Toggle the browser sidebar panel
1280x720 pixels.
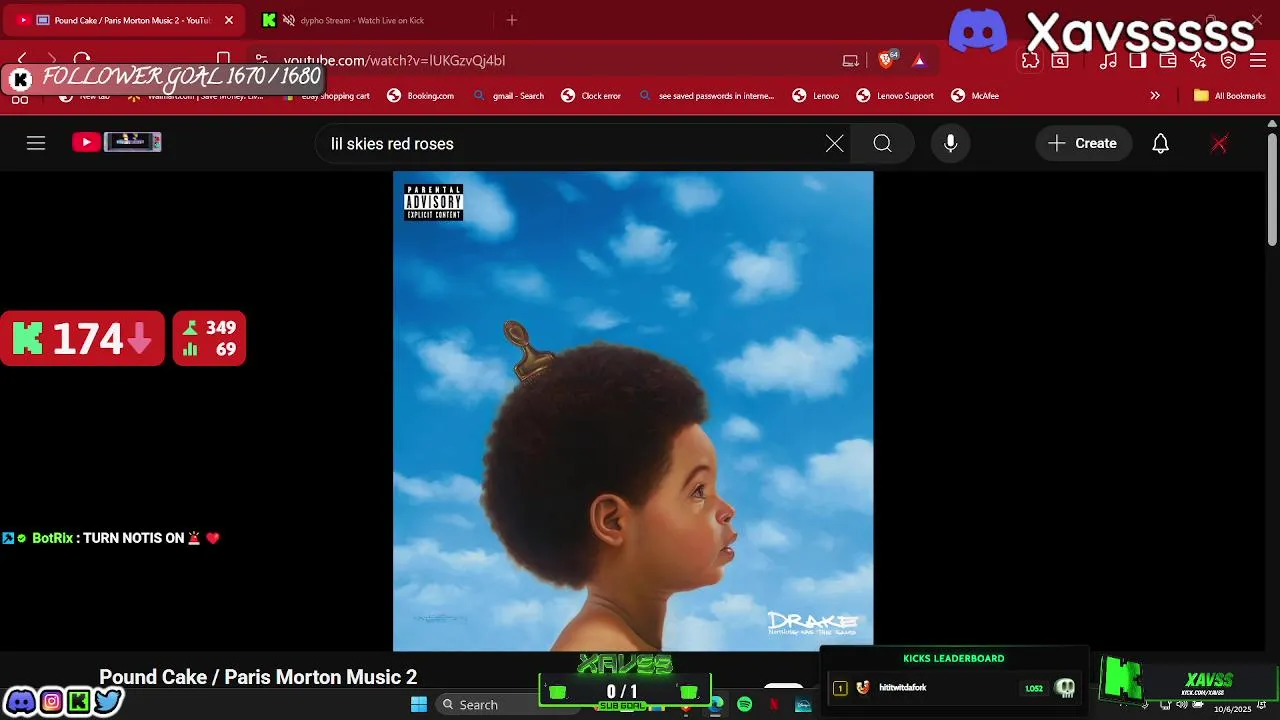click(x=1138, y=61)
